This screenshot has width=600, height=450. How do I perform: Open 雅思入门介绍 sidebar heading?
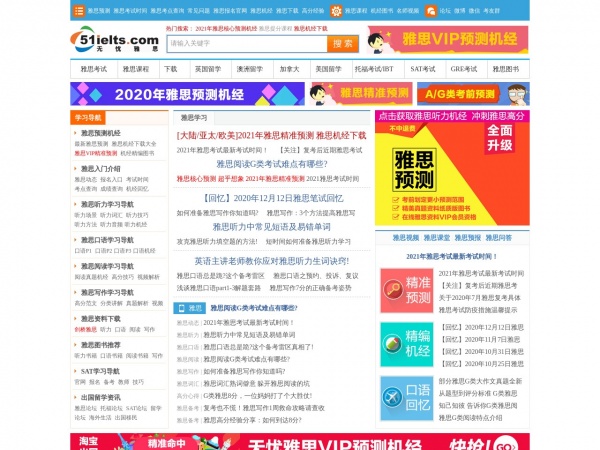click(101, 169)
